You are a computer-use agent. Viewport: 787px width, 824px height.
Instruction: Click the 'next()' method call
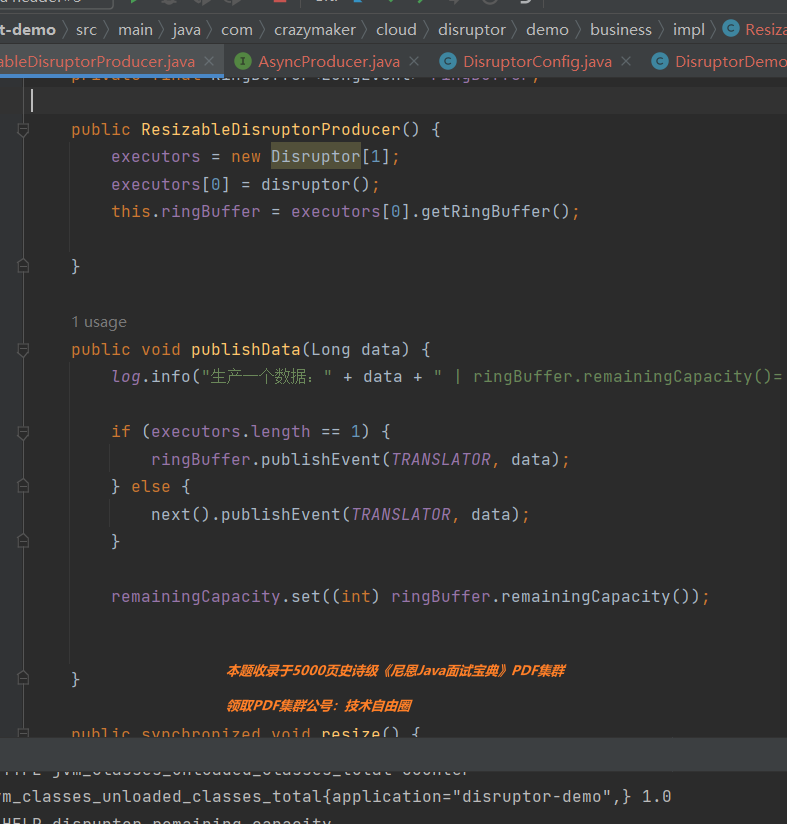[180, 514]
